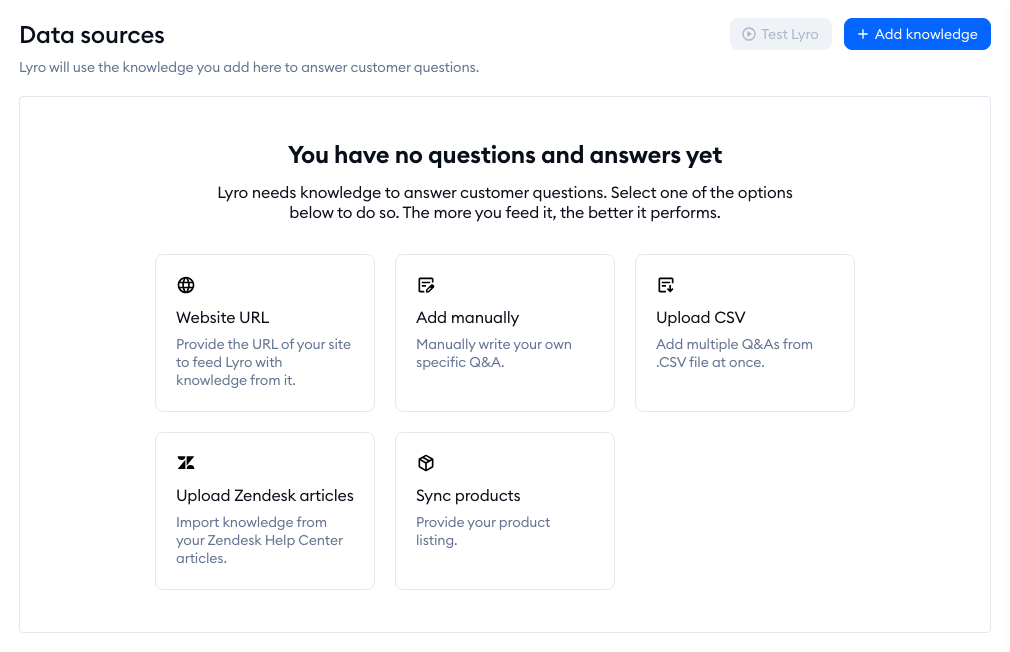Click 'Manually write your own specific Q&A' text
This screenshot has height=652, width=1010.
coord(493,353)
